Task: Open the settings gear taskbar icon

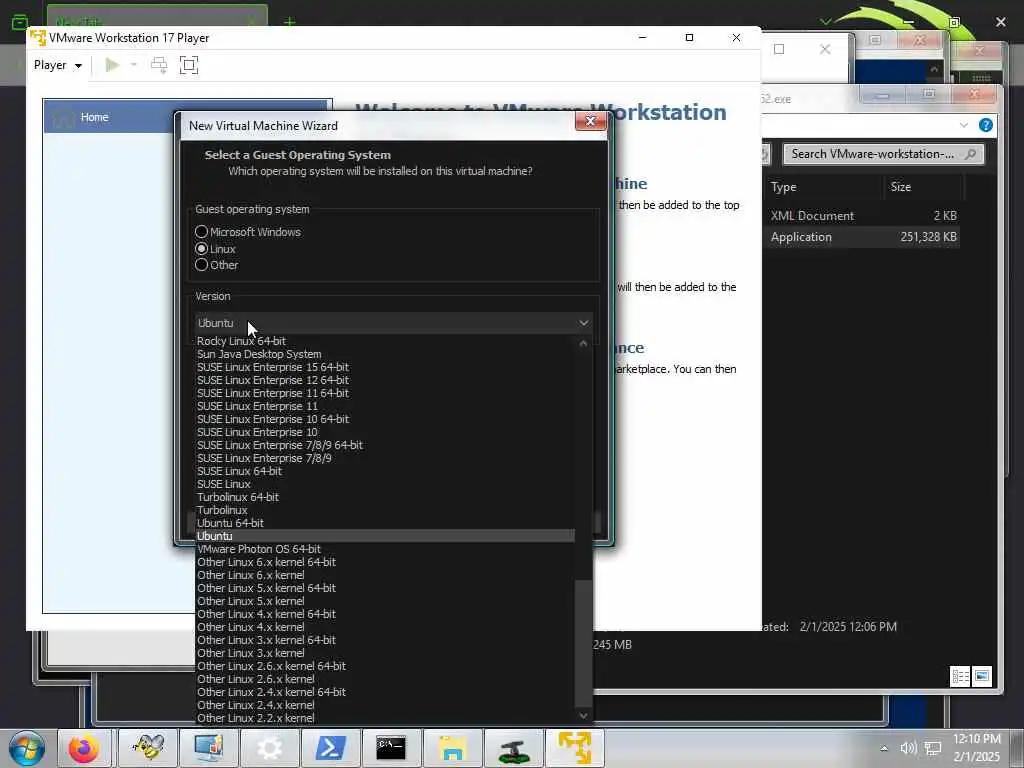Action: click(269, 748)
